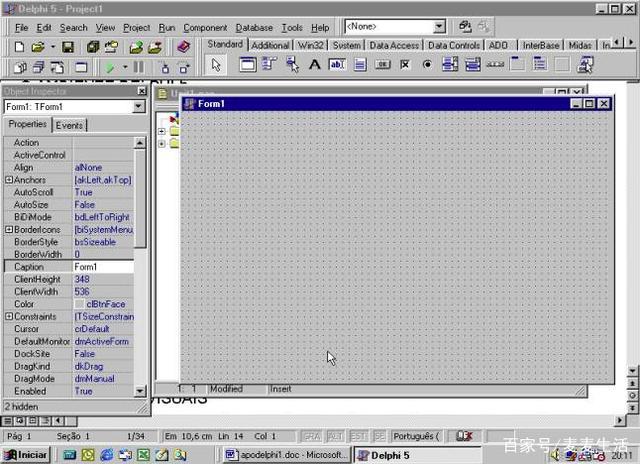Expand the Anchors property
The image size is (640, 464).
click(x=9, y=180)
